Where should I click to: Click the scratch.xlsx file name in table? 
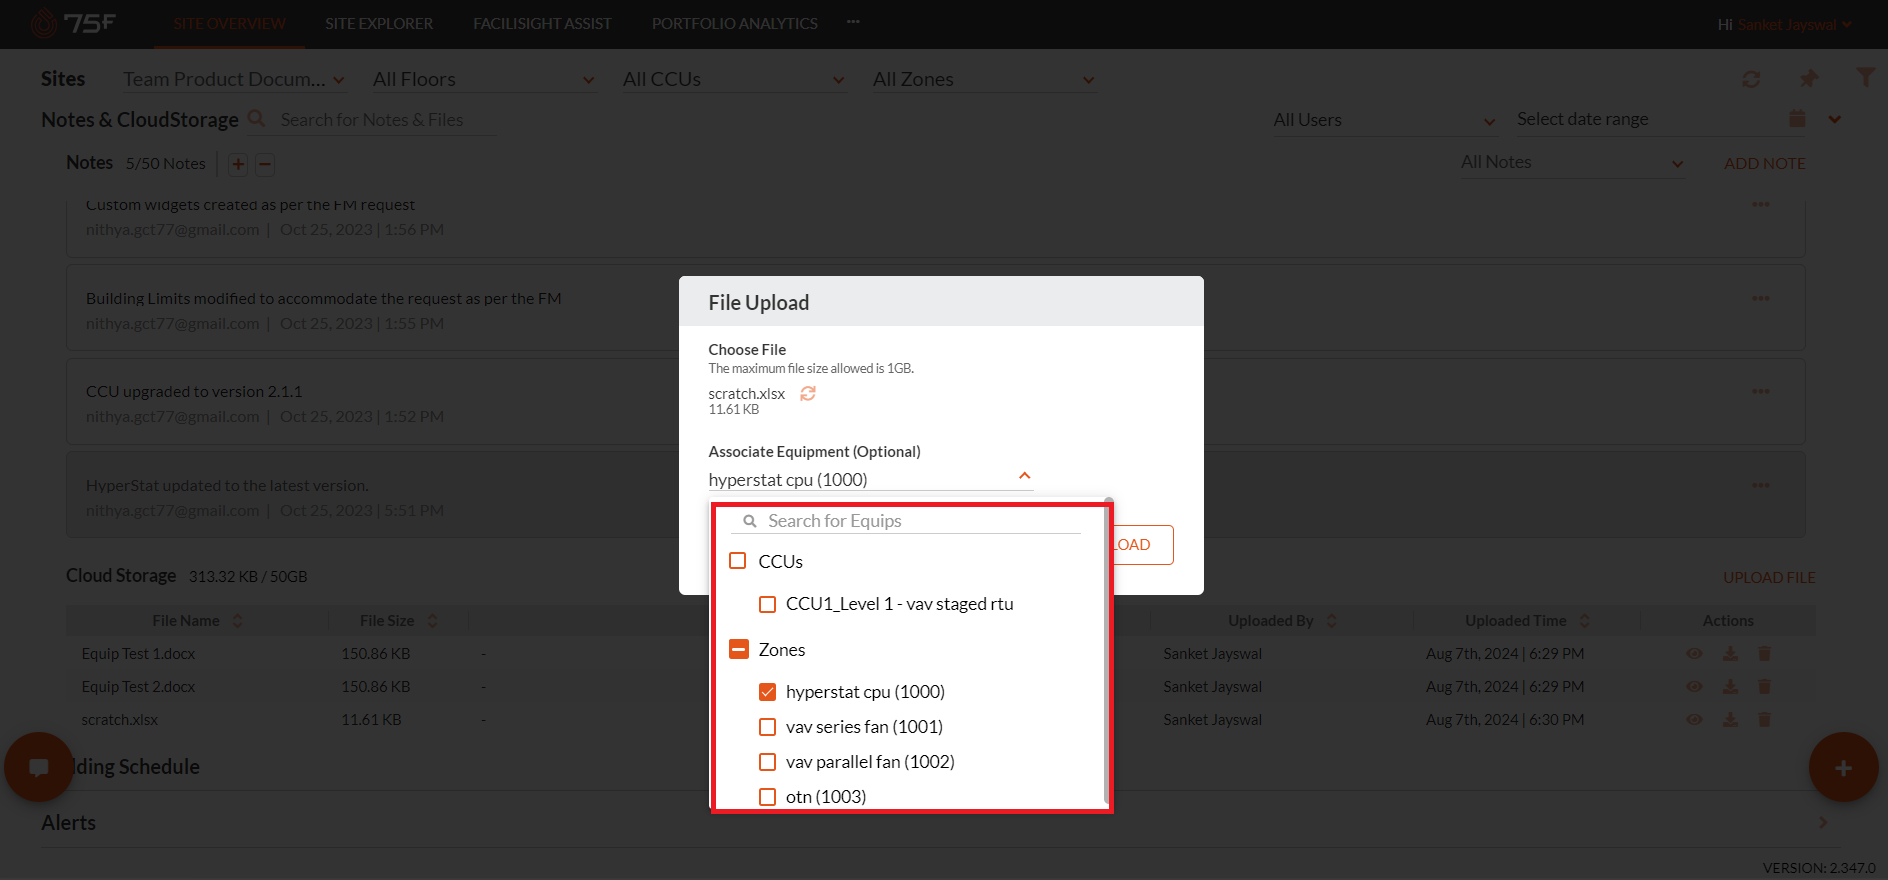point(120,719)
